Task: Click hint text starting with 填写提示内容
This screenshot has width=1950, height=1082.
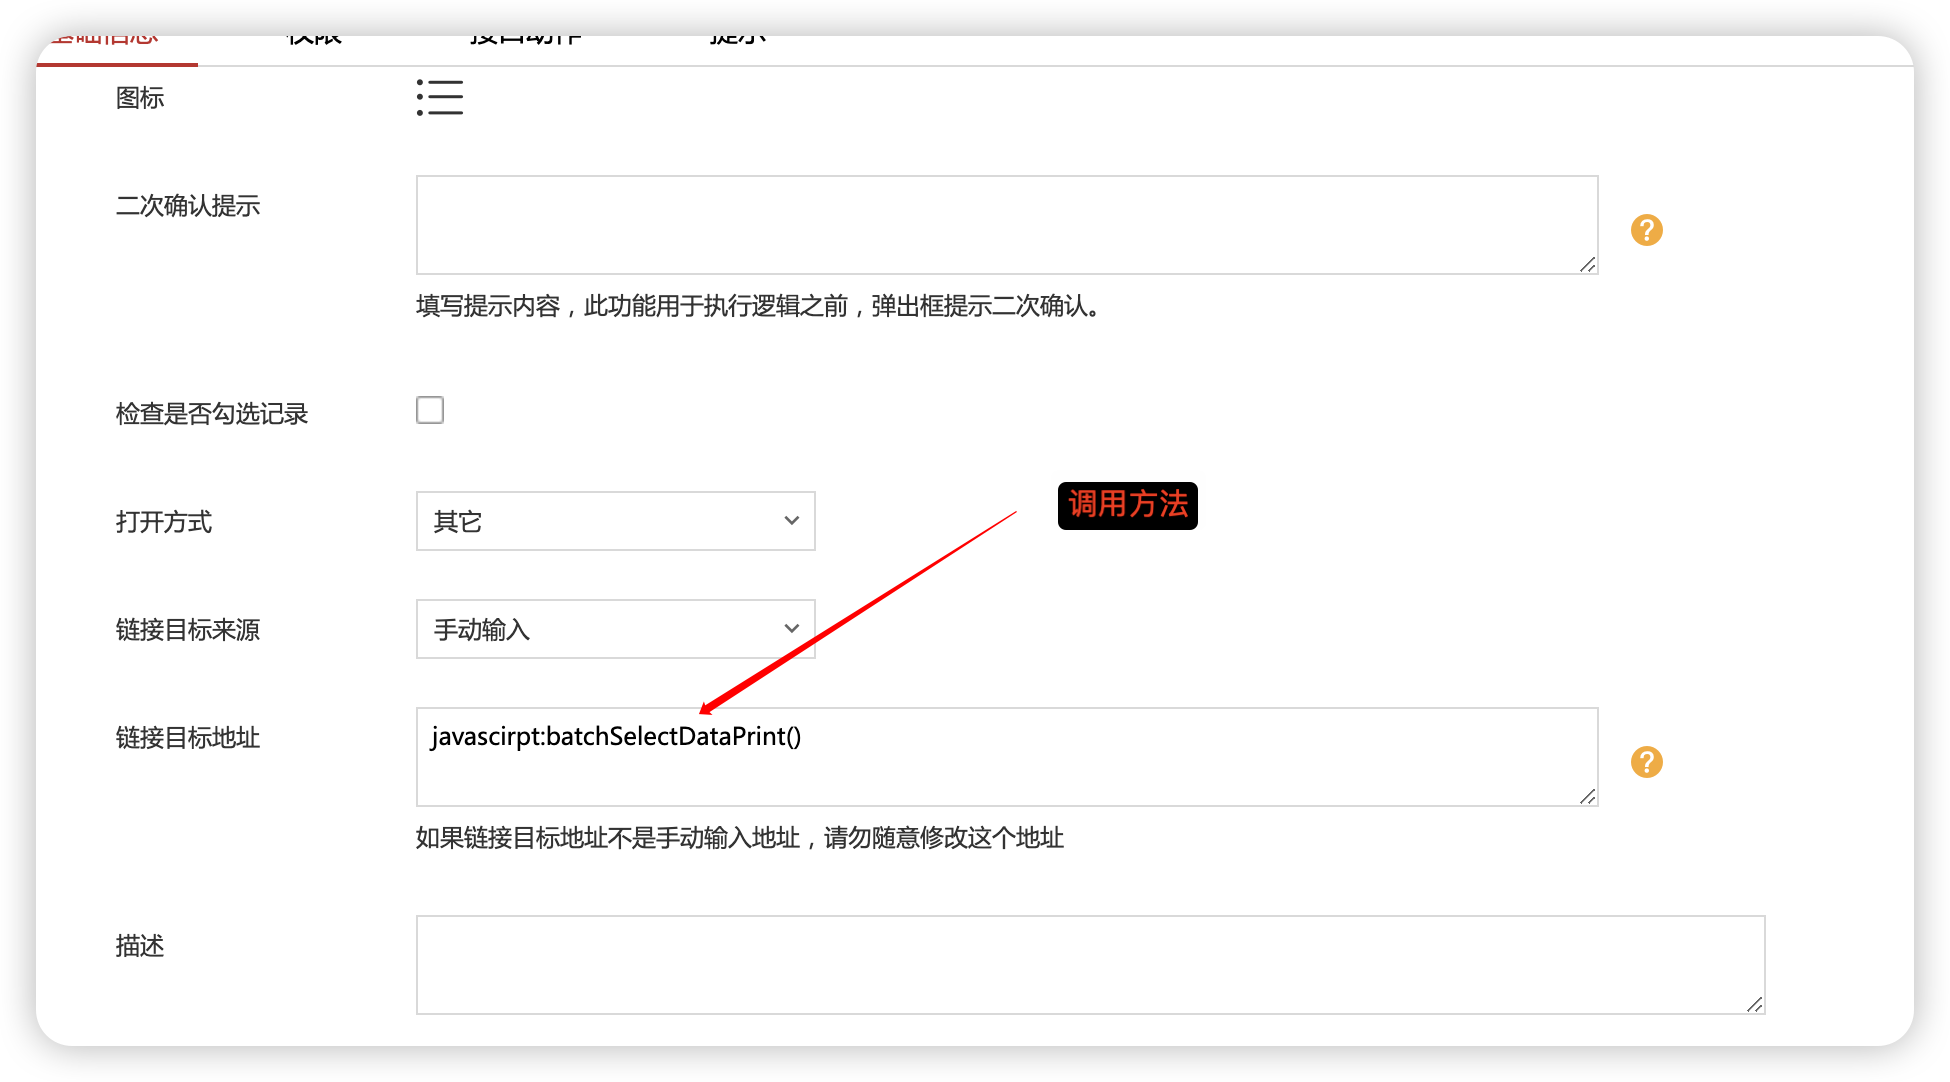Action: [759, 306]
